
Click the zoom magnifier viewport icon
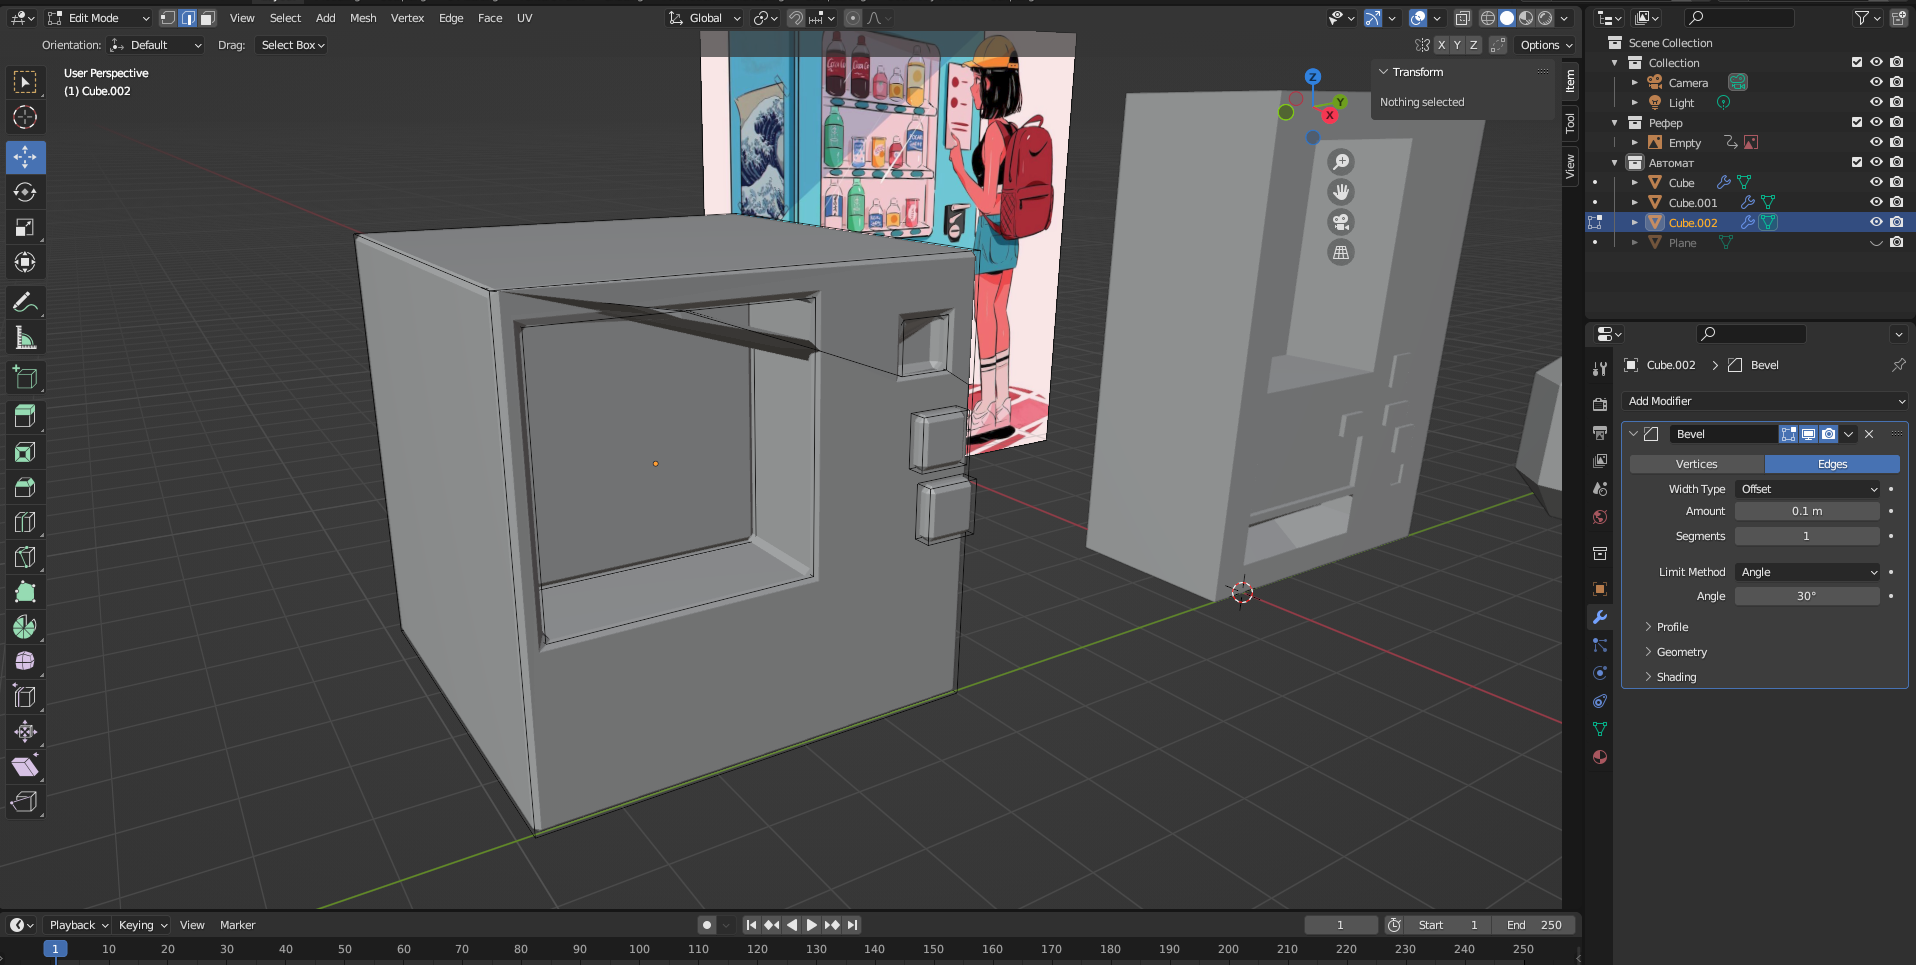click(x=1340, y=162)
